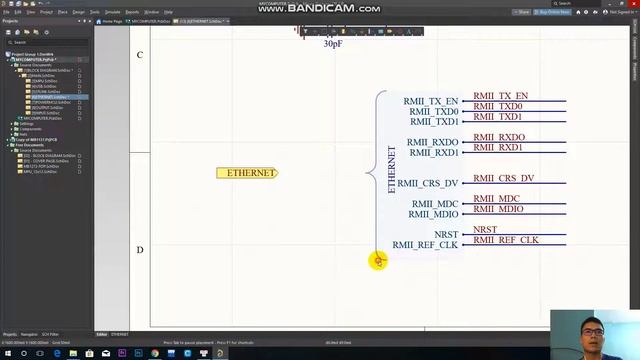This screenshot has height=360, width=640.
Task: Select POWERMCU.SchDoc in the project tree
Action: tap(51, 102)
